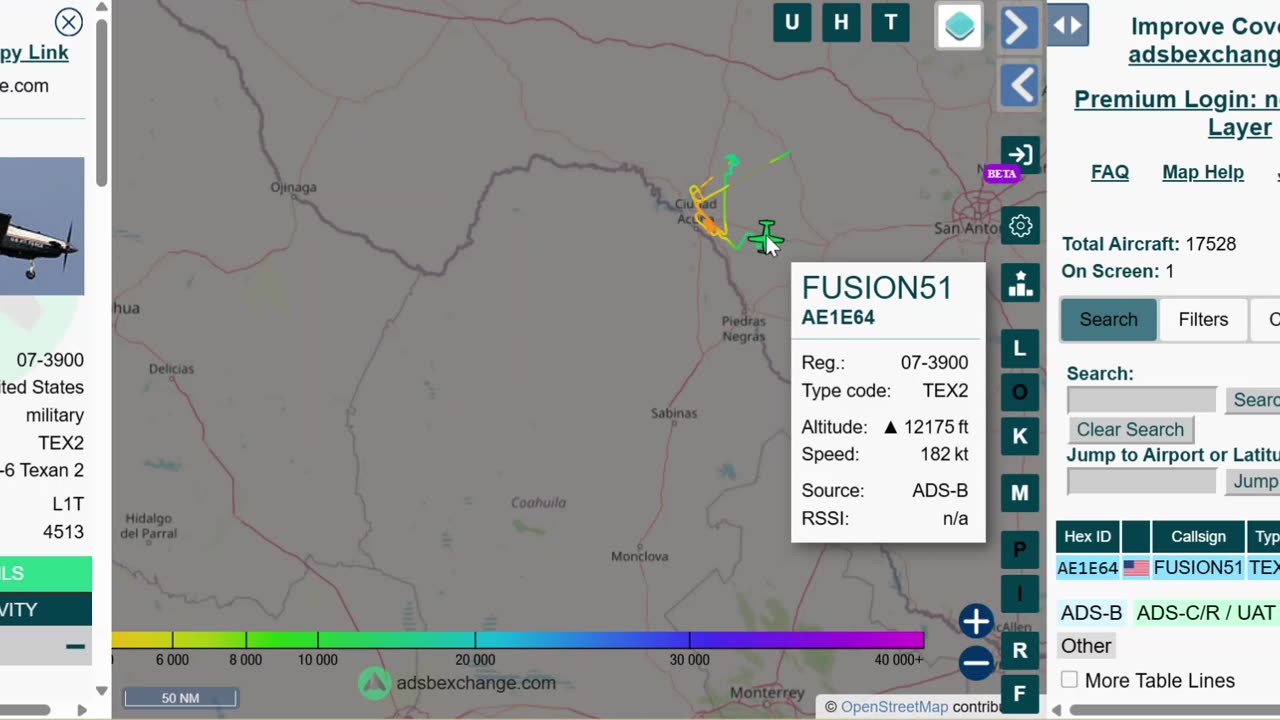Toggle the M map button

[1020, 493]
